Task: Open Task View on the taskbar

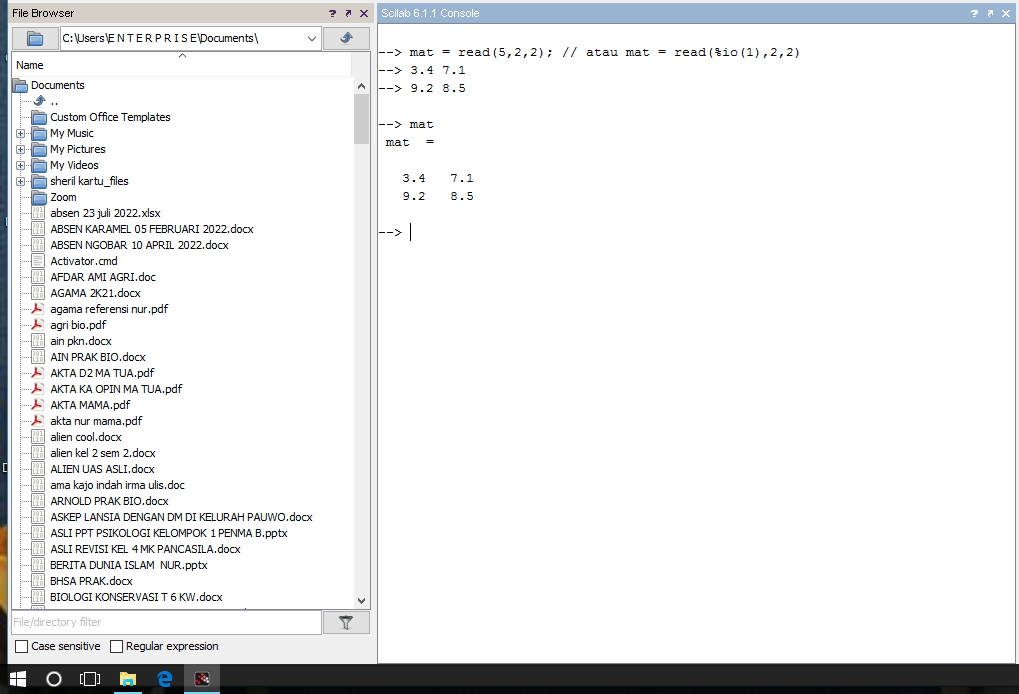Action: (x=90, y=679)
